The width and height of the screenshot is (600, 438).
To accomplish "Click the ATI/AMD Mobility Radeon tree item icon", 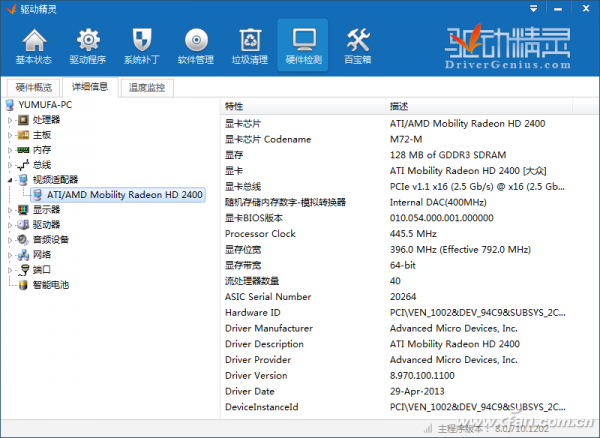I will click(x=37, y=195).
